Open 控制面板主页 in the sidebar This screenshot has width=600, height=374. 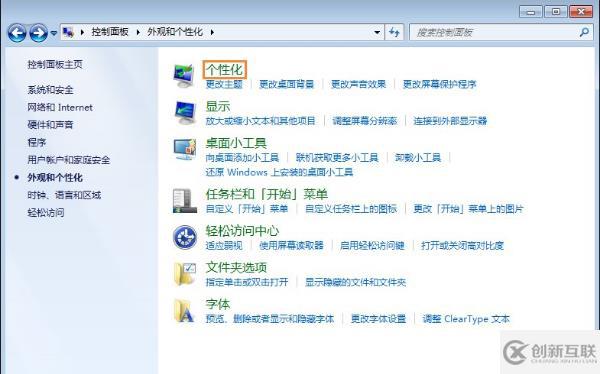pos(55,64)
